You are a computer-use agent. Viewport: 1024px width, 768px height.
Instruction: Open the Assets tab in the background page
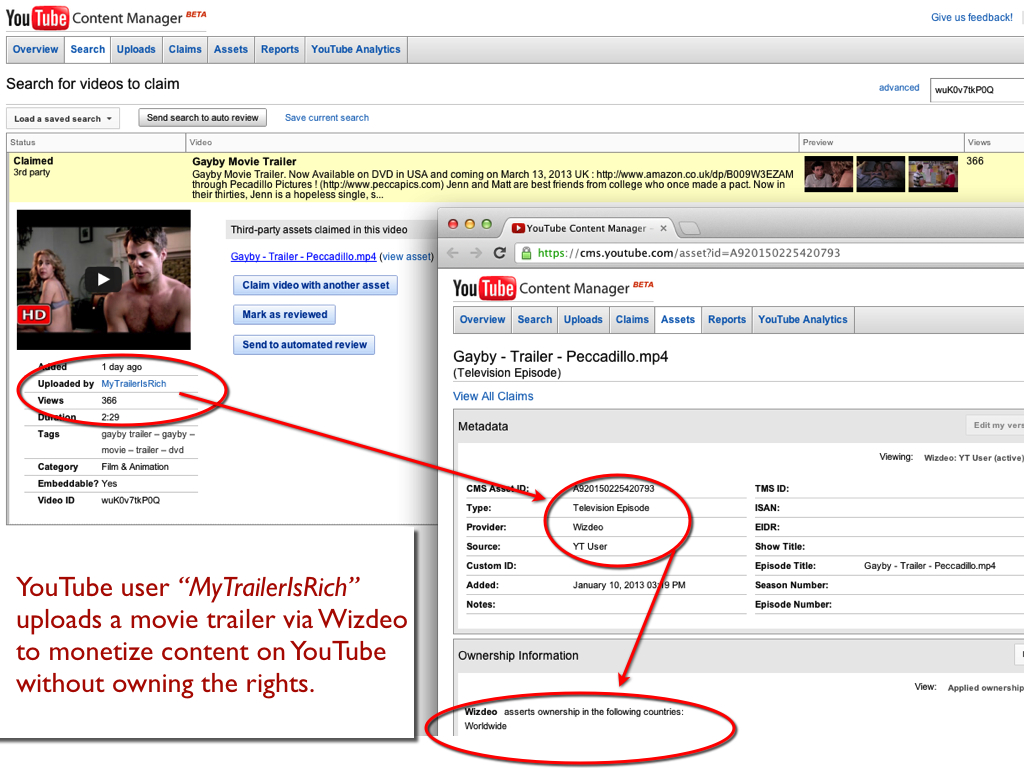click(231, 50)
